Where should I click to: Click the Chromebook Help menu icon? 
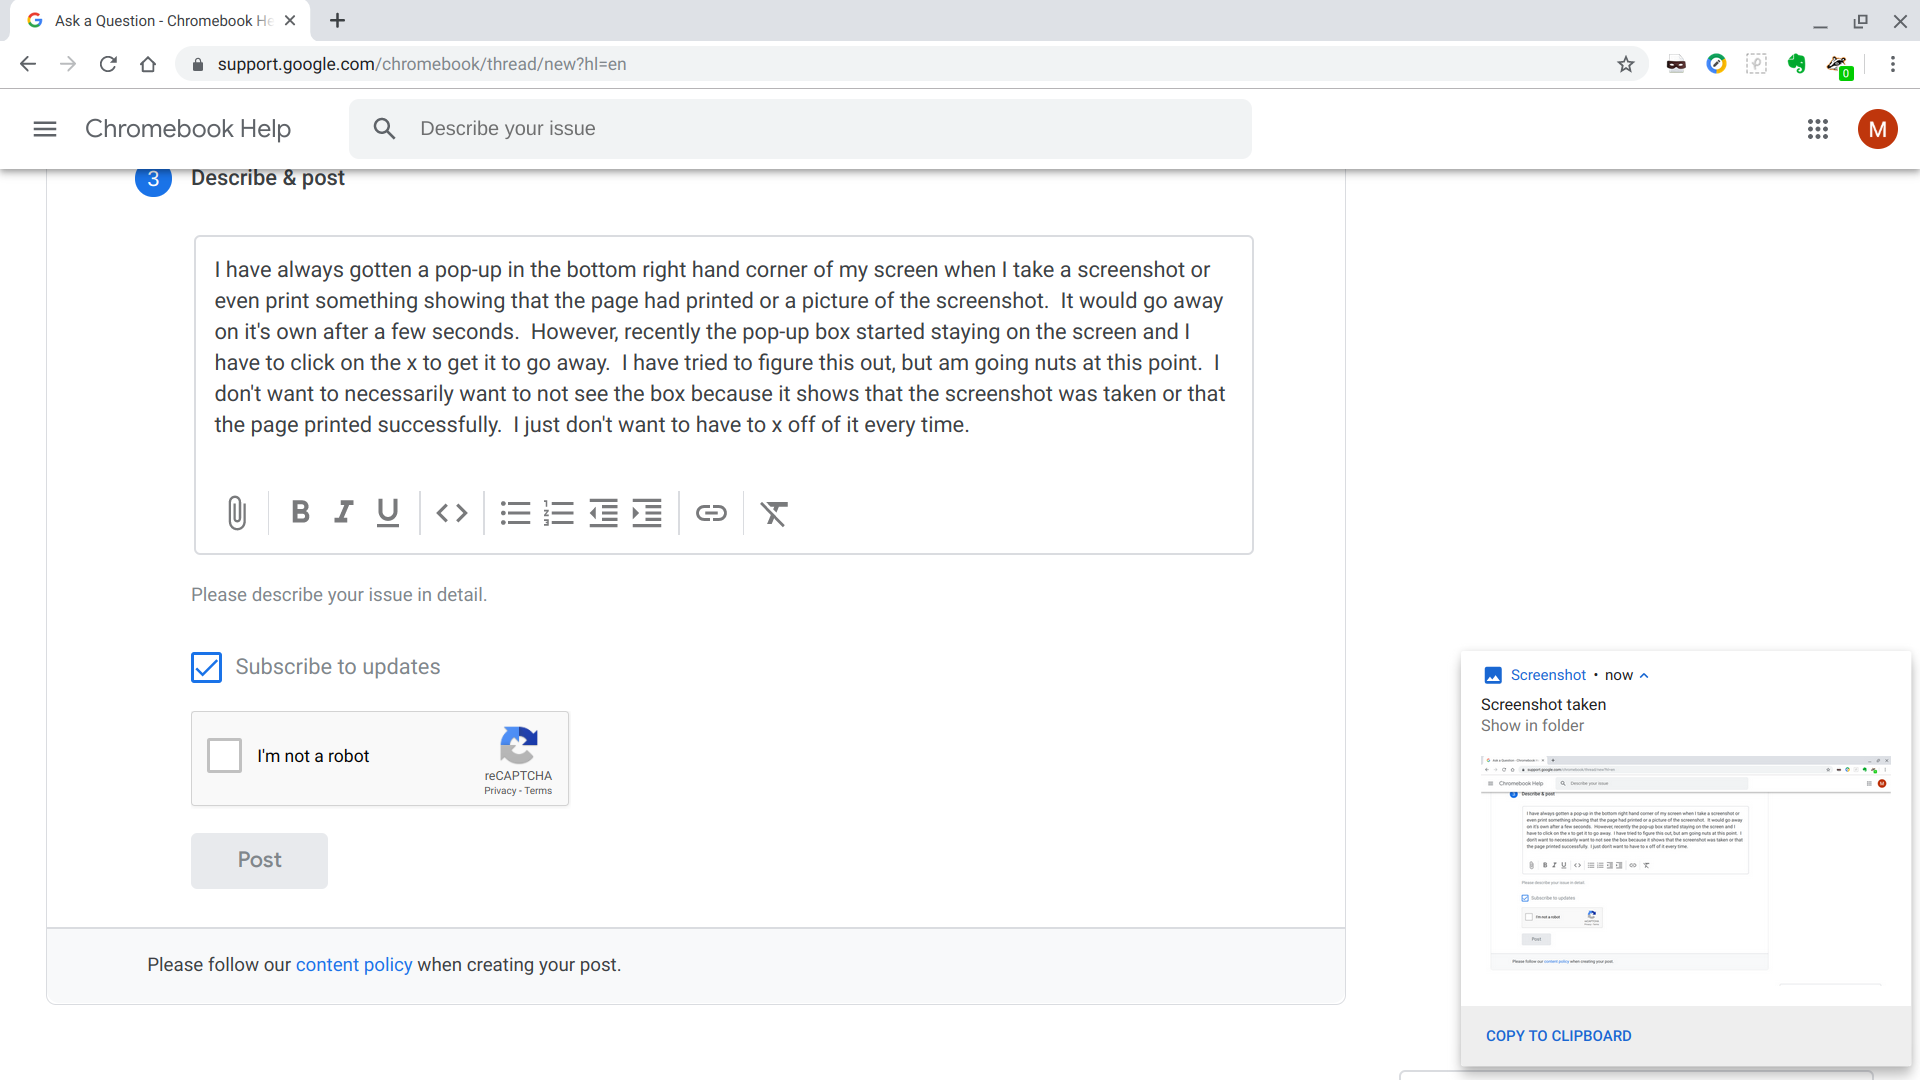click(44, 128)
